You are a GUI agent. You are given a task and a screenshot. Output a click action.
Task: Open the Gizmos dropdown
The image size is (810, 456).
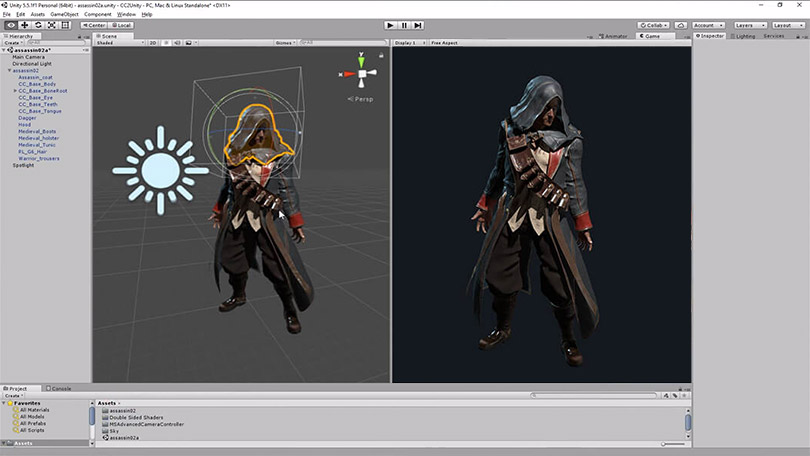click(285, 43)
